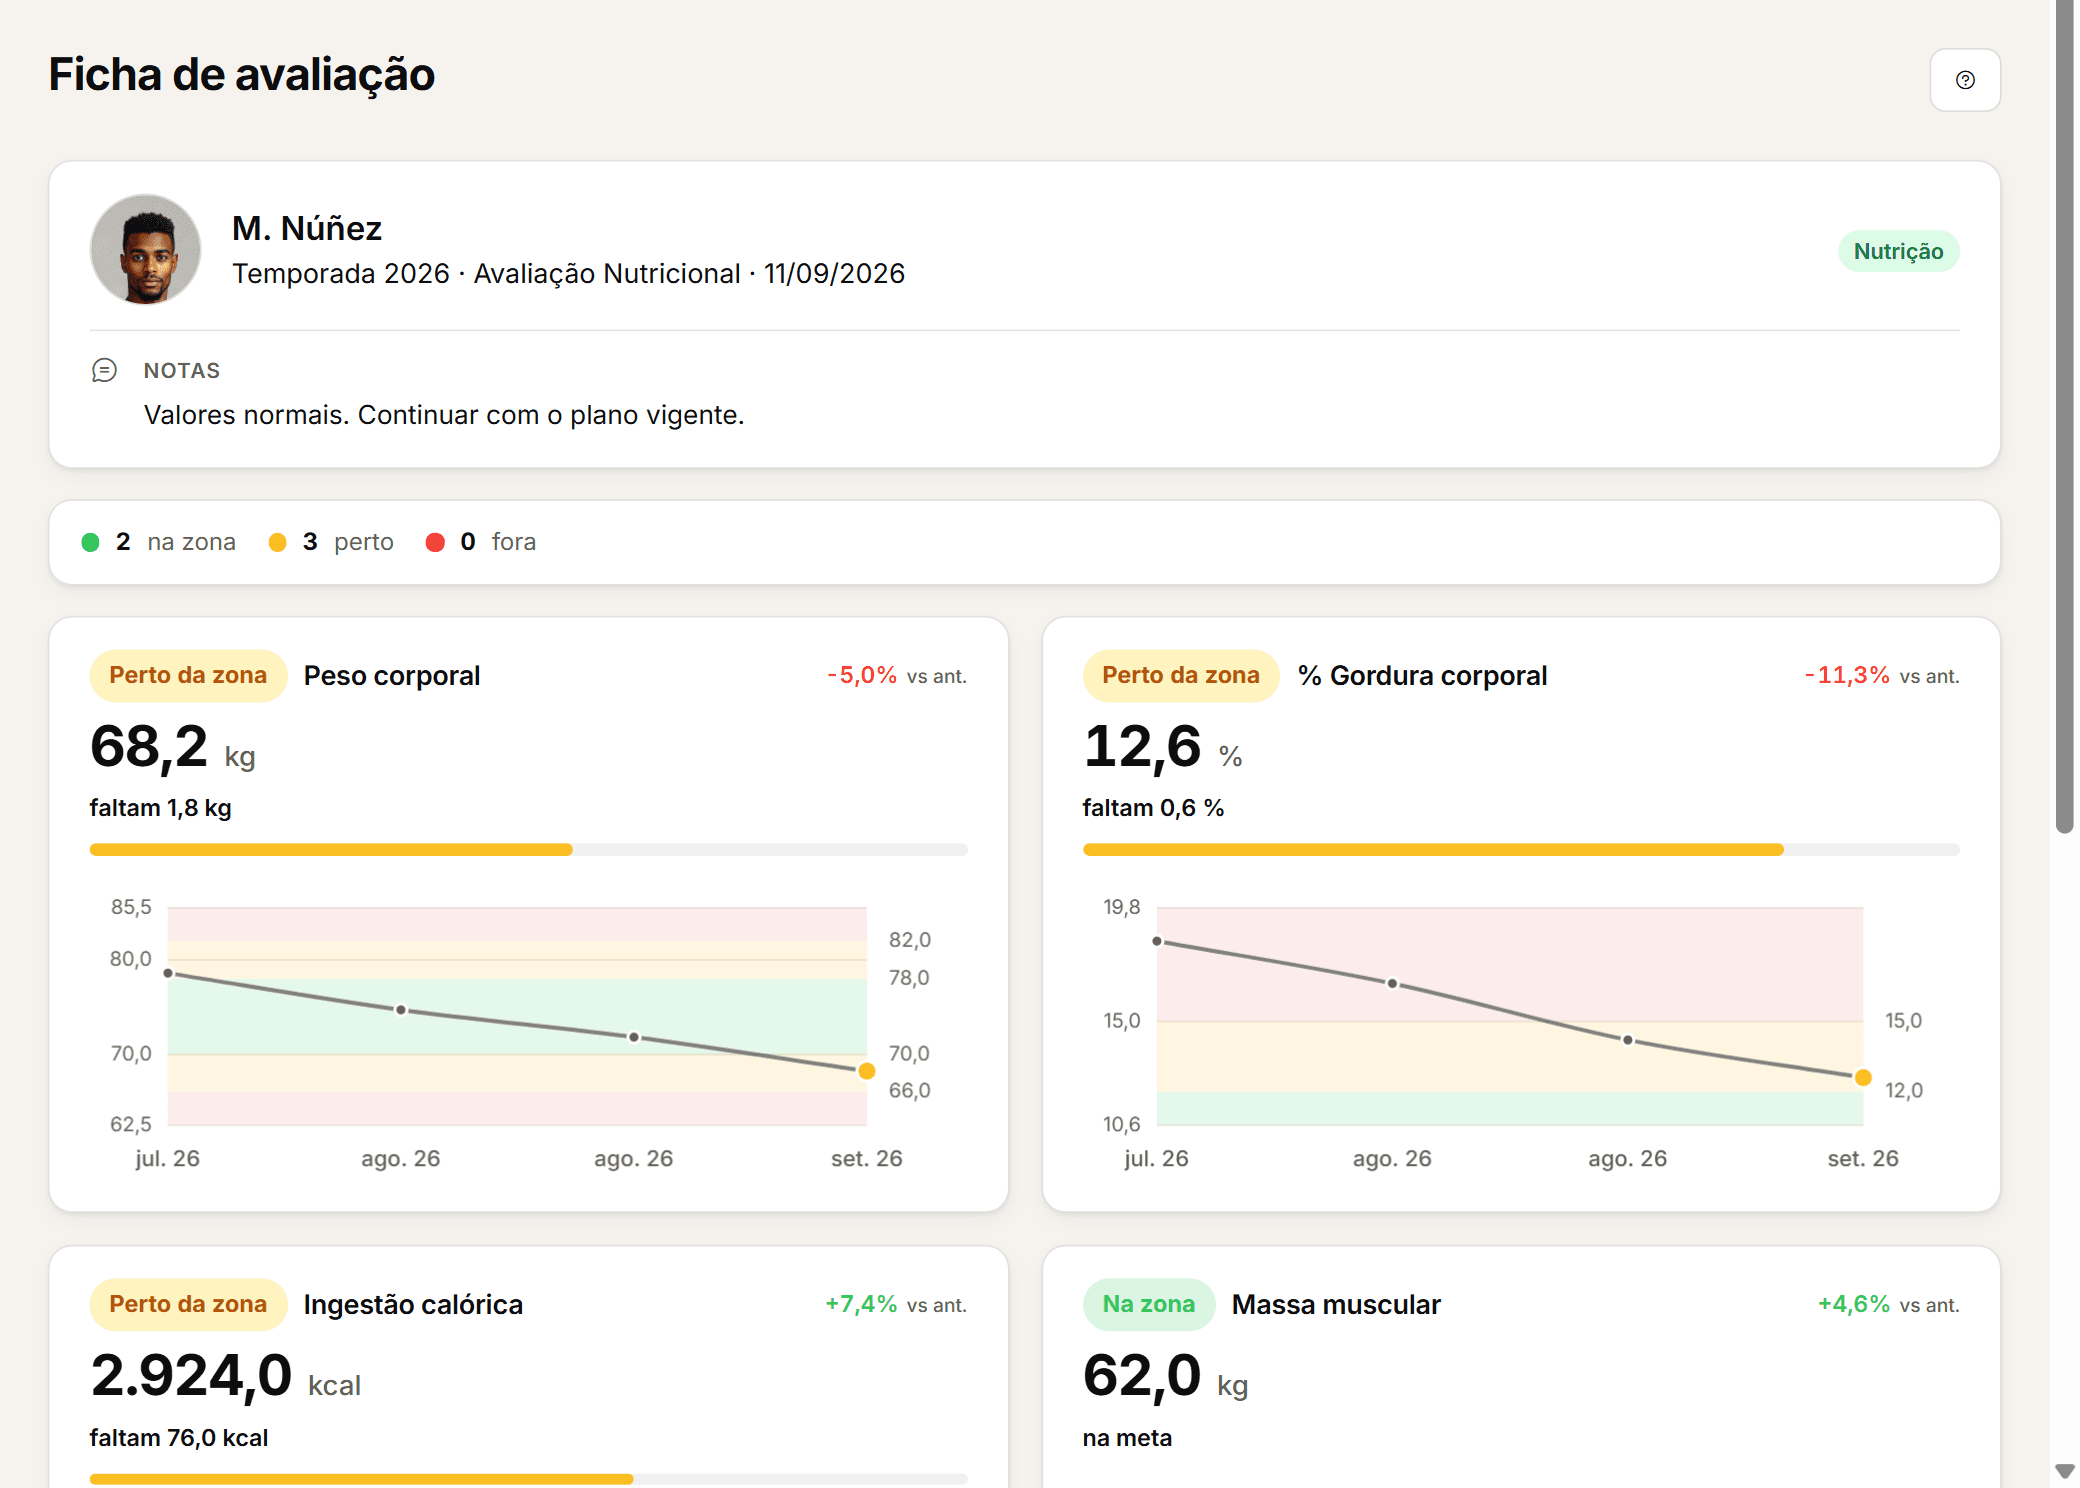Click the jul. 26 point on the body fat chart

click(1157, 941)
